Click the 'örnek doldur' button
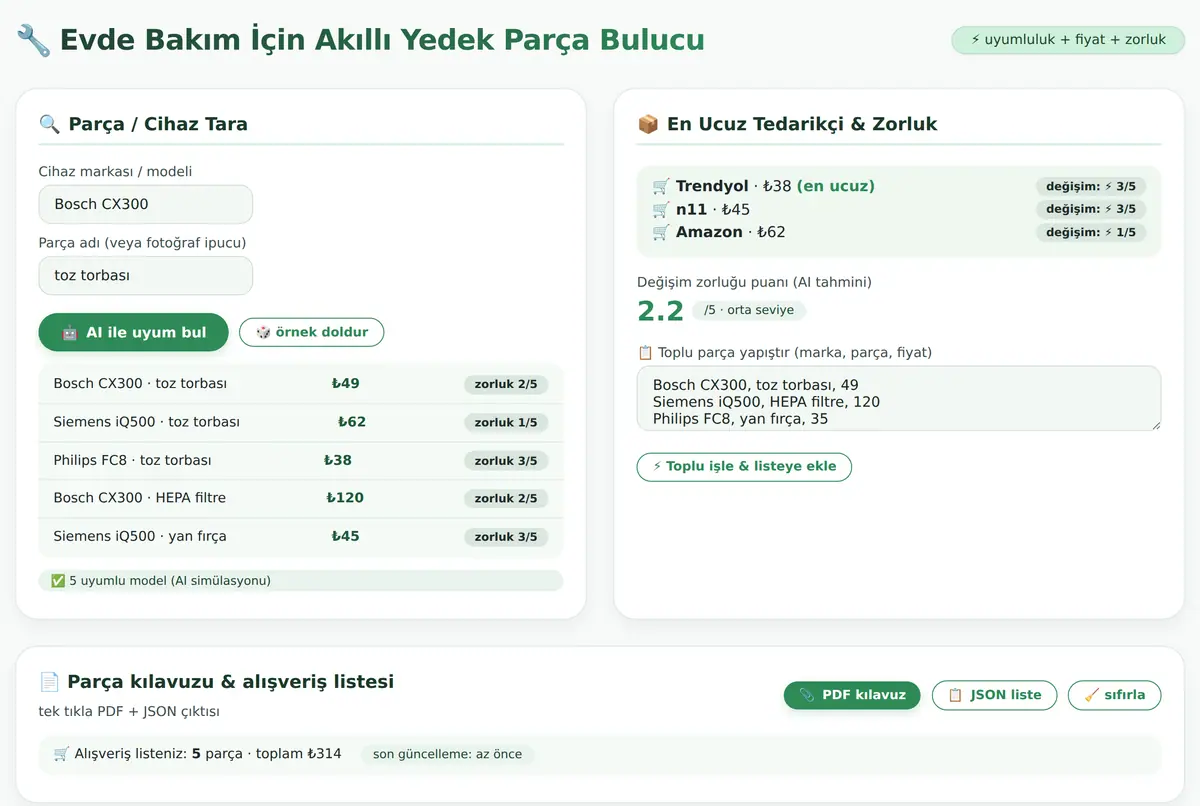This screenshot has width=1200, height=806. (x=311, y=333)
